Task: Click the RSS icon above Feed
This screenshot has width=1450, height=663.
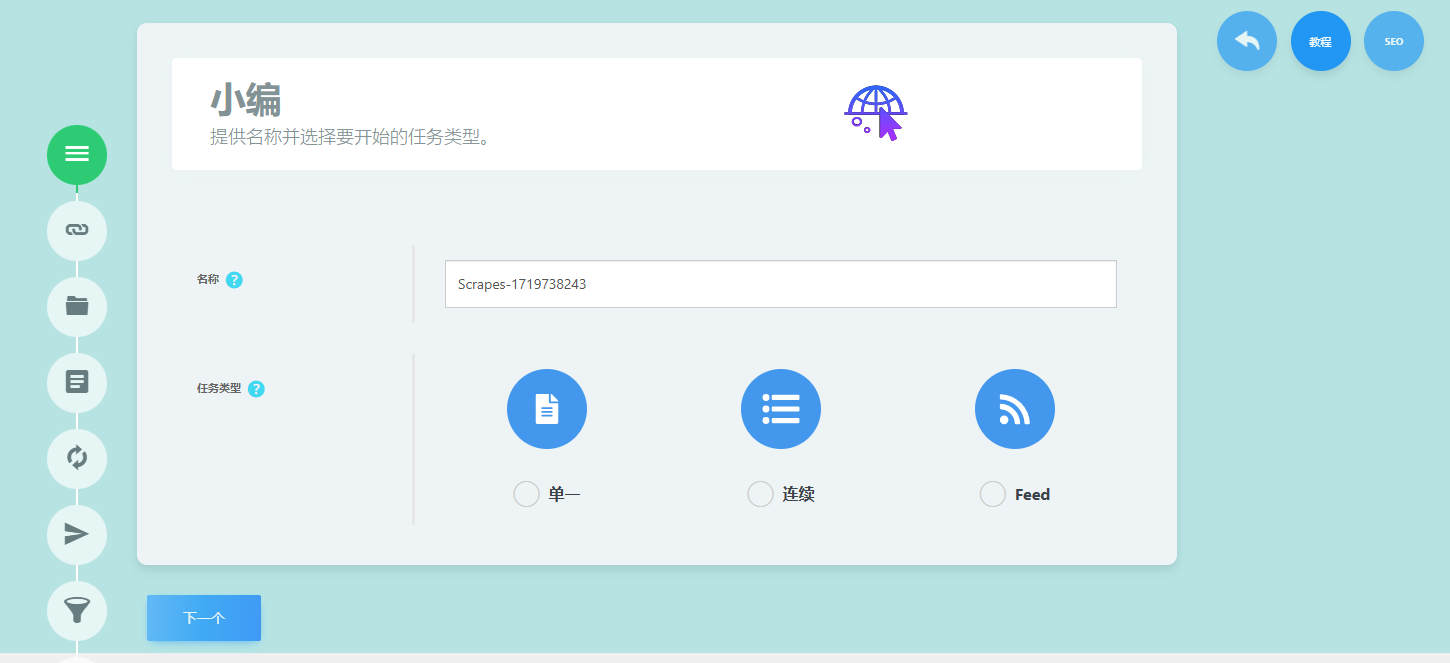Action: coord(1015,409)
